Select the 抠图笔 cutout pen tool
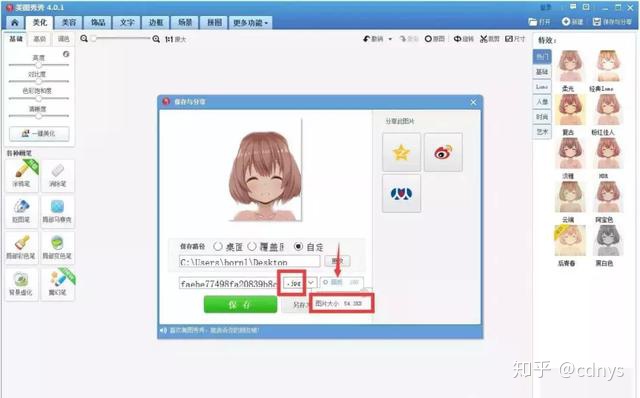The height and width of the screenshot is (398, 640). 22,211
